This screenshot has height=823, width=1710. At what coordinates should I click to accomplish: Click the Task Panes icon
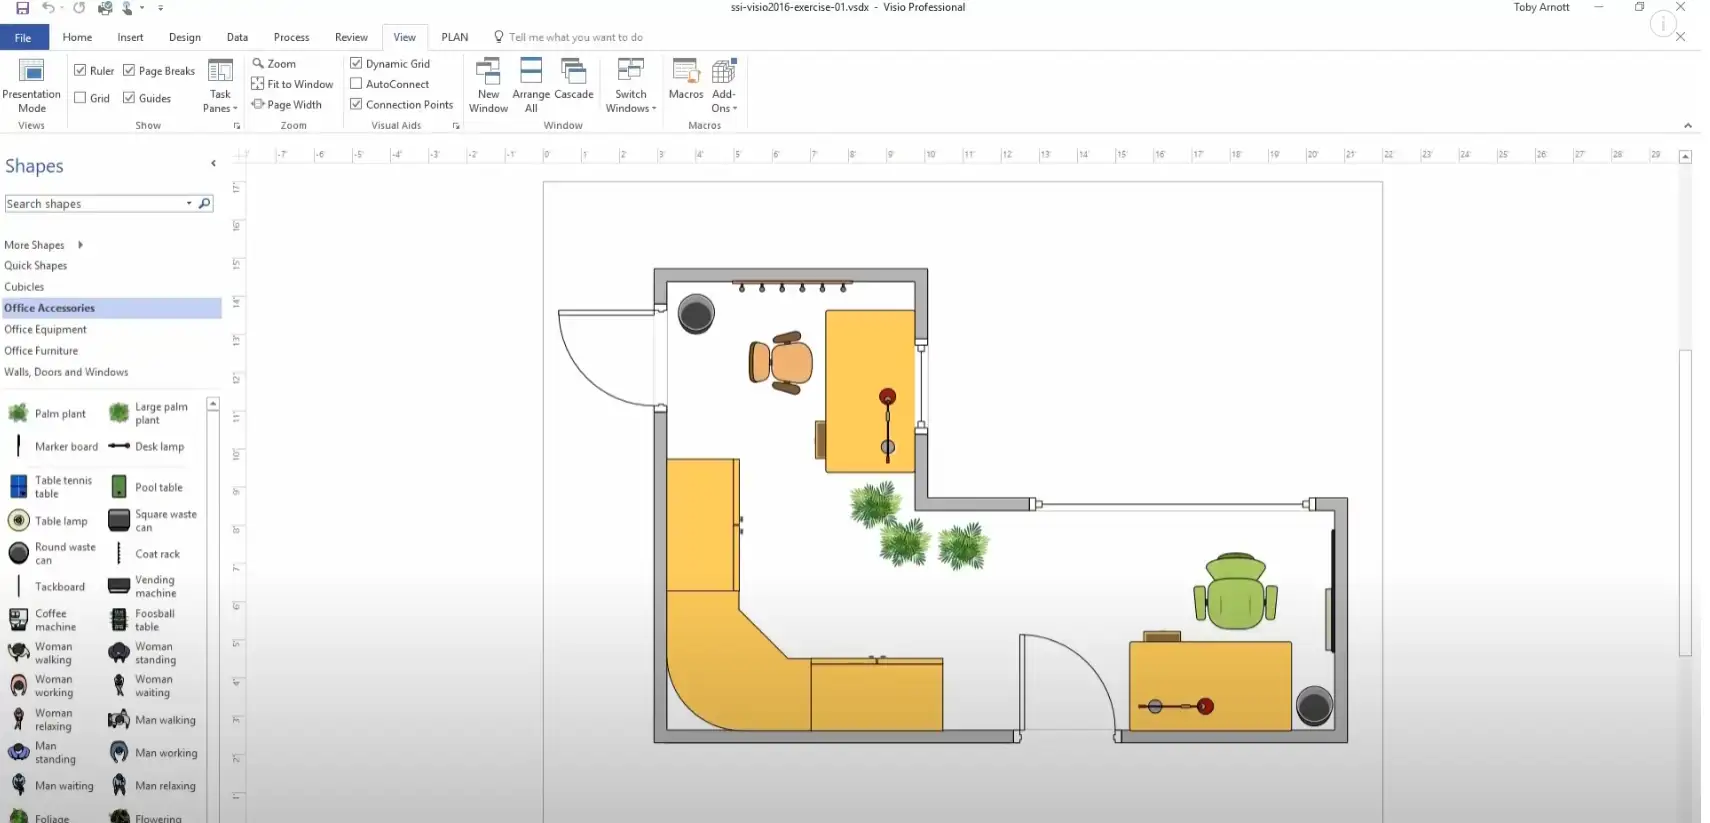pos(220,84)
